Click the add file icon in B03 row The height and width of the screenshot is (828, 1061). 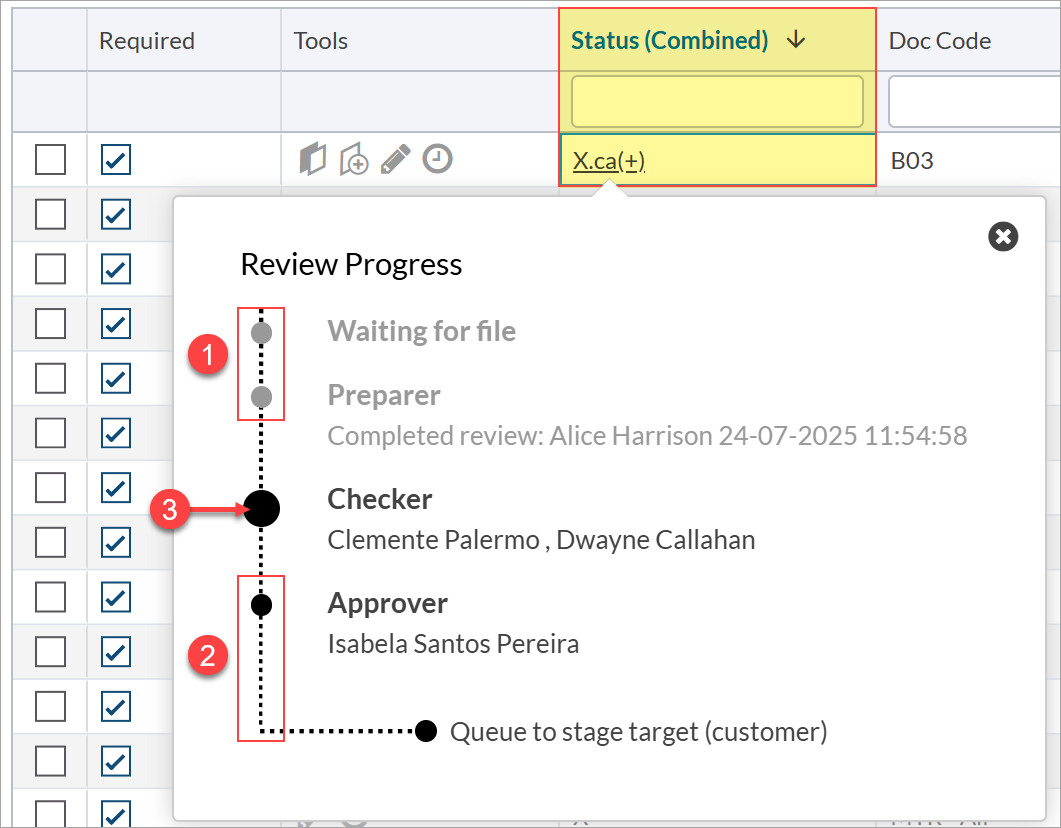(354, 160)
